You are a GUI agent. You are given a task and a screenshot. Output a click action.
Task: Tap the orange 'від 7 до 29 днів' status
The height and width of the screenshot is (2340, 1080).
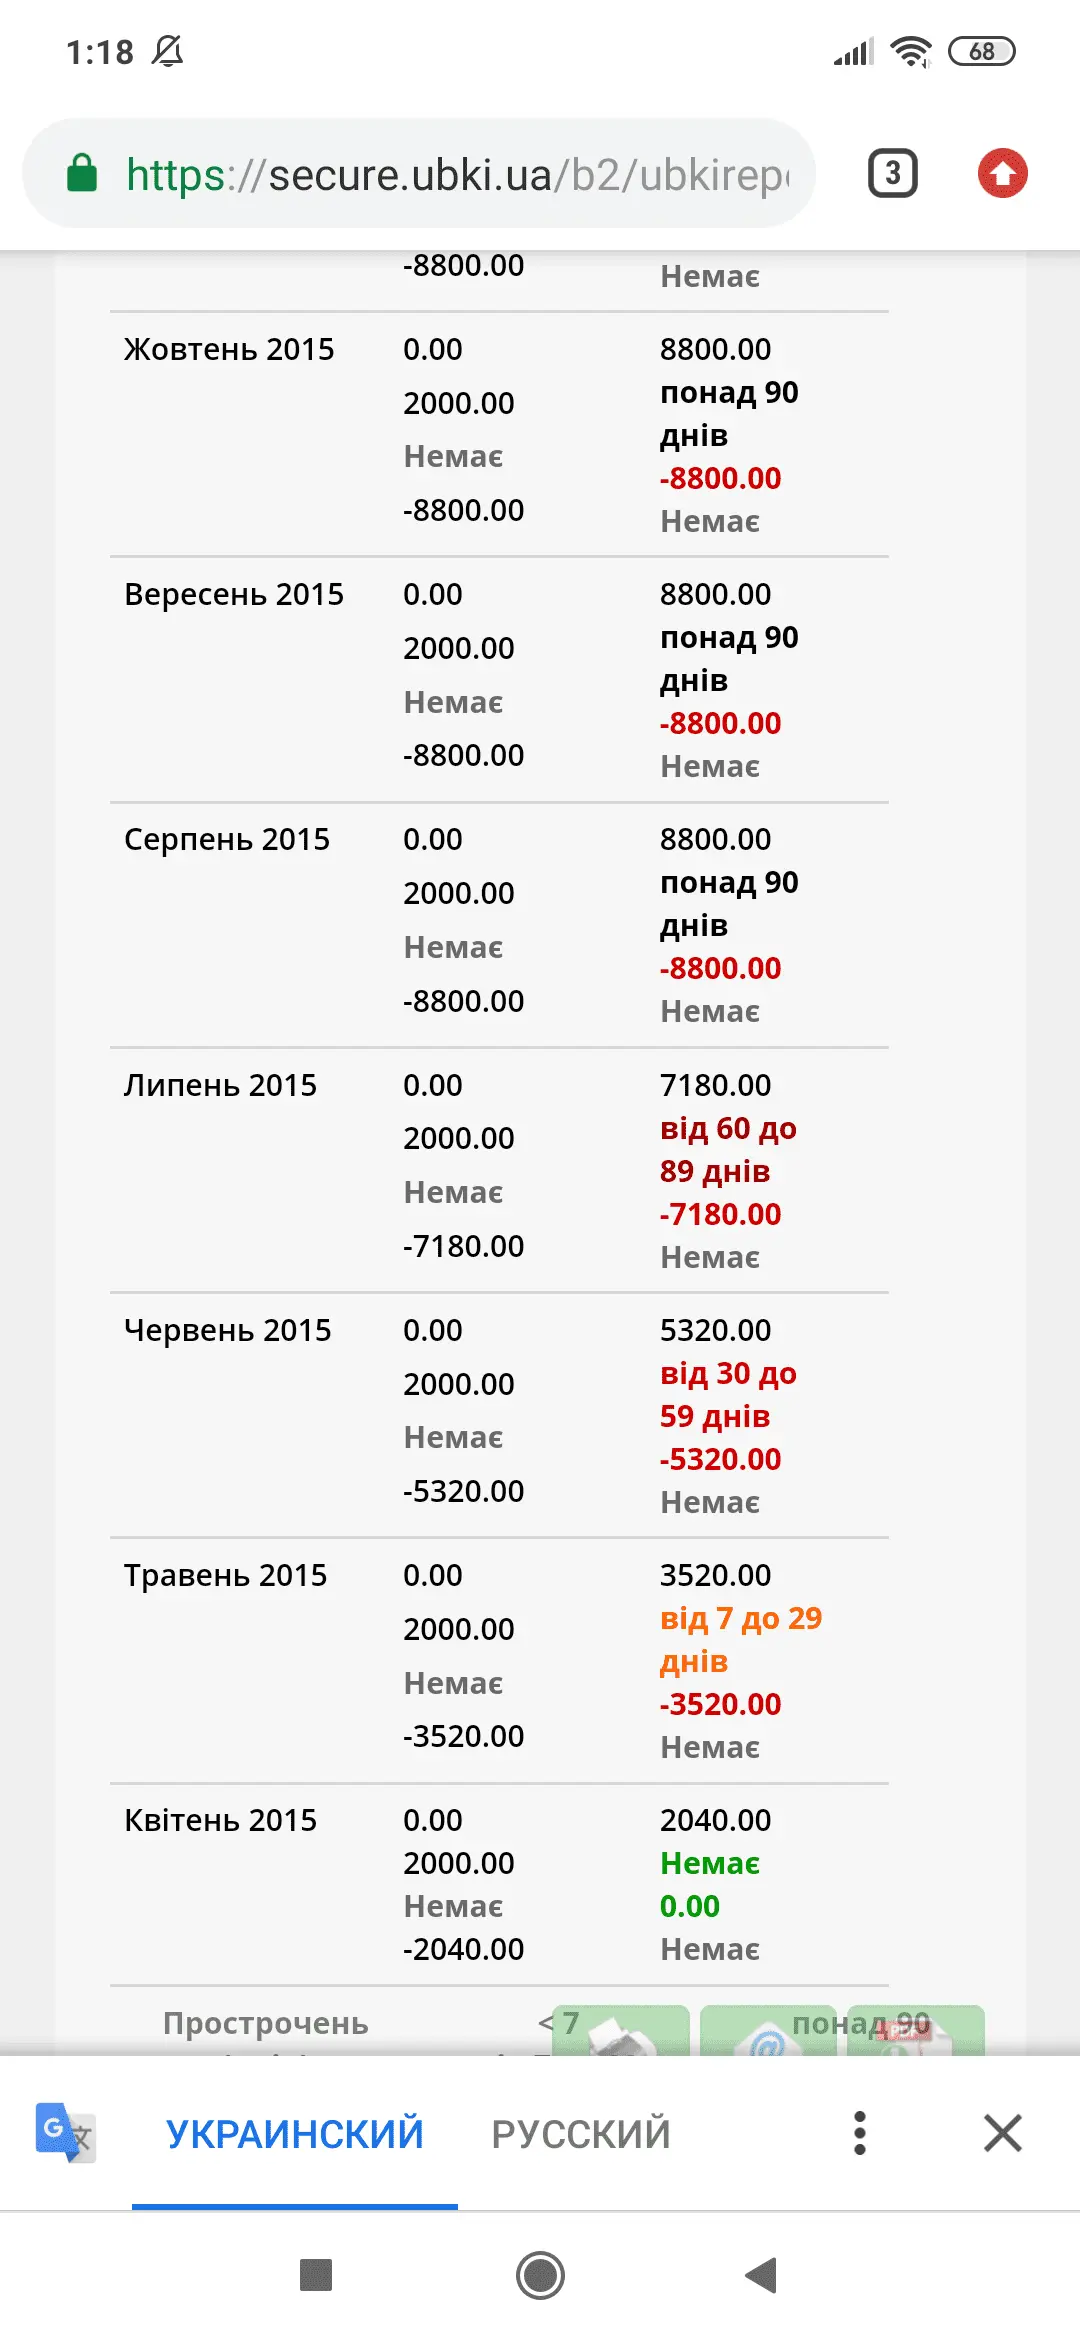(x=740, y=1640)
